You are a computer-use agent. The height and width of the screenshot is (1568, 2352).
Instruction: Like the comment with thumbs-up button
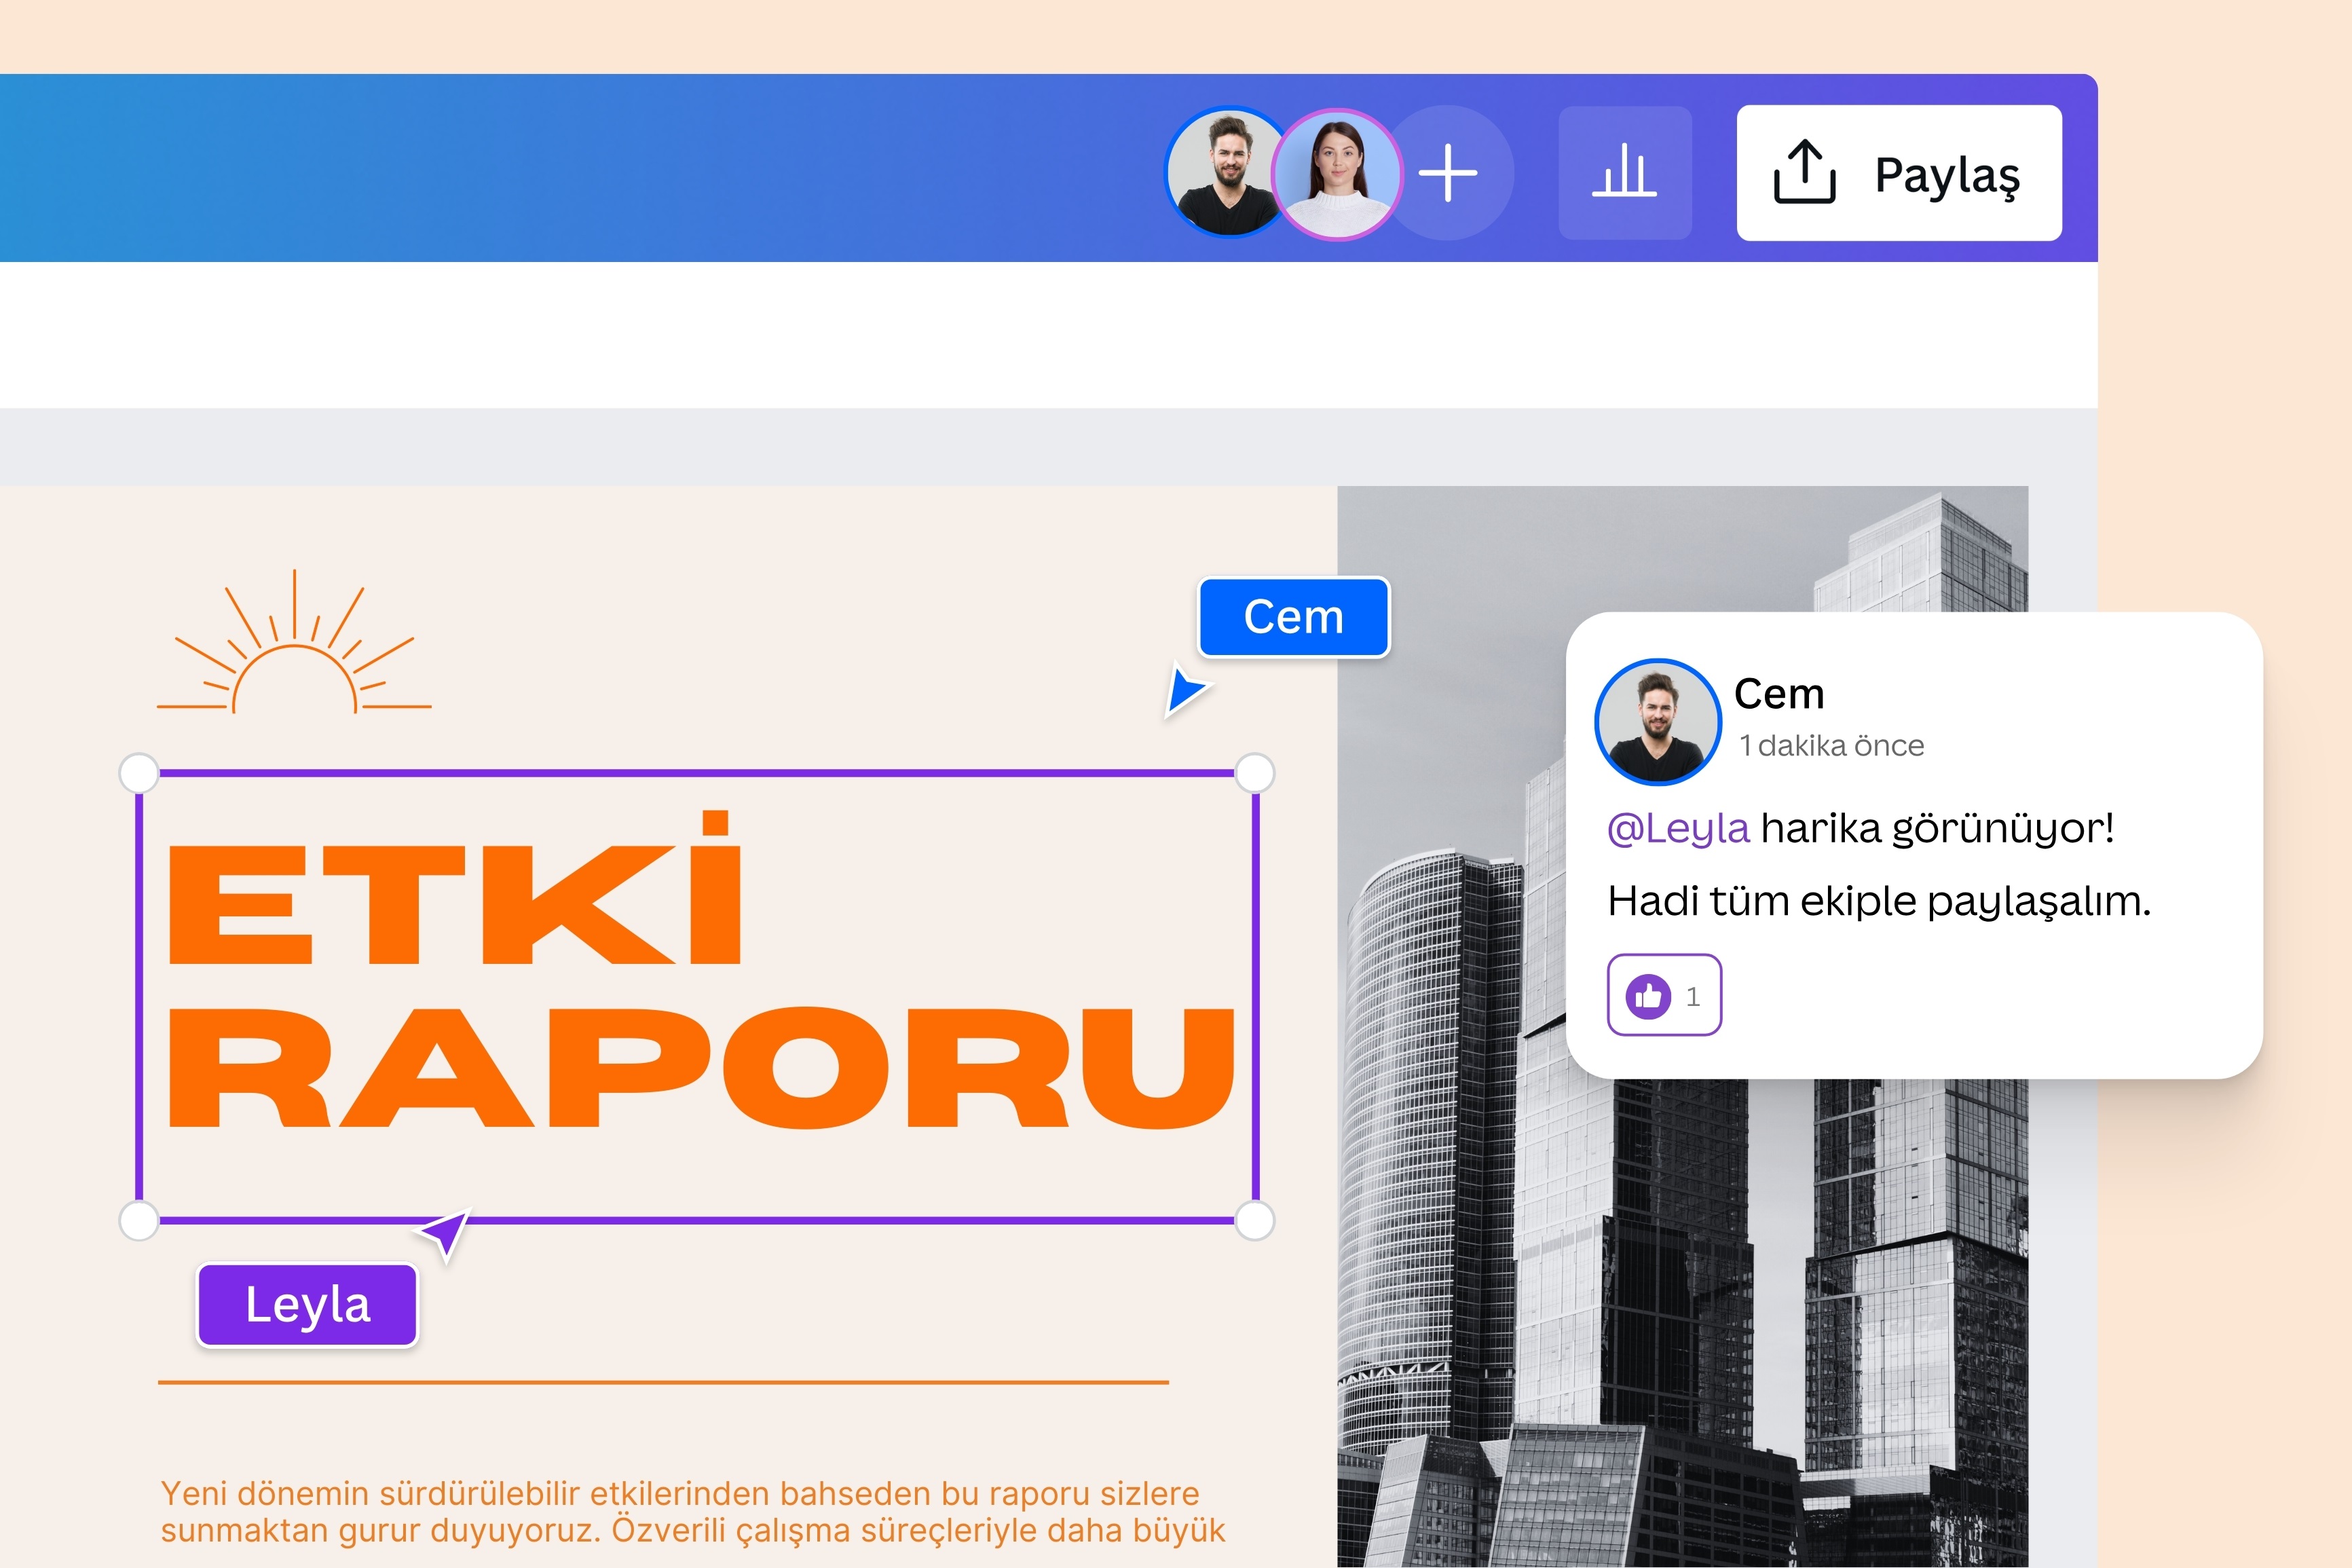tap(1664, 995)
